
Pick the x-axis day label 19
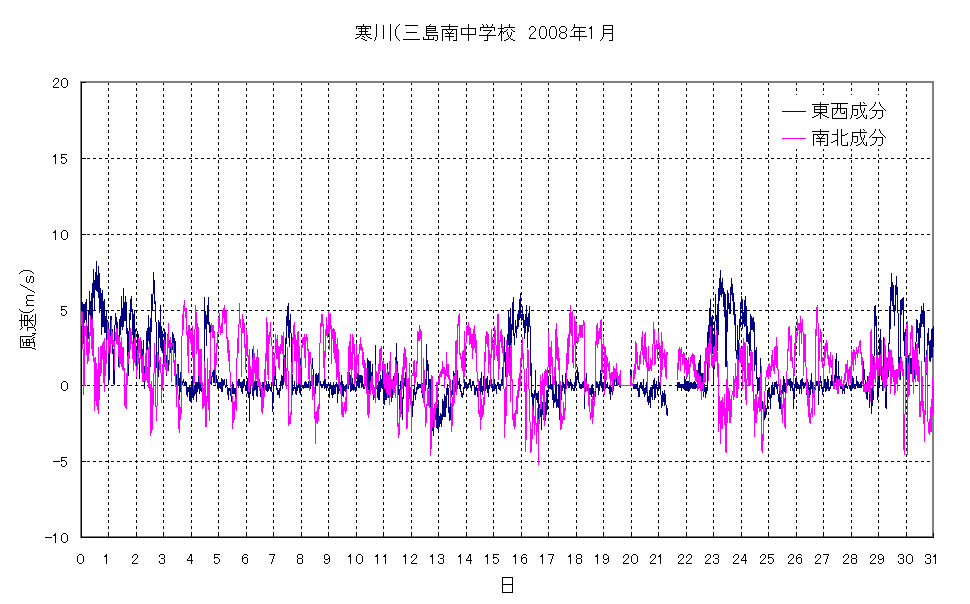[x=602, y=559]
